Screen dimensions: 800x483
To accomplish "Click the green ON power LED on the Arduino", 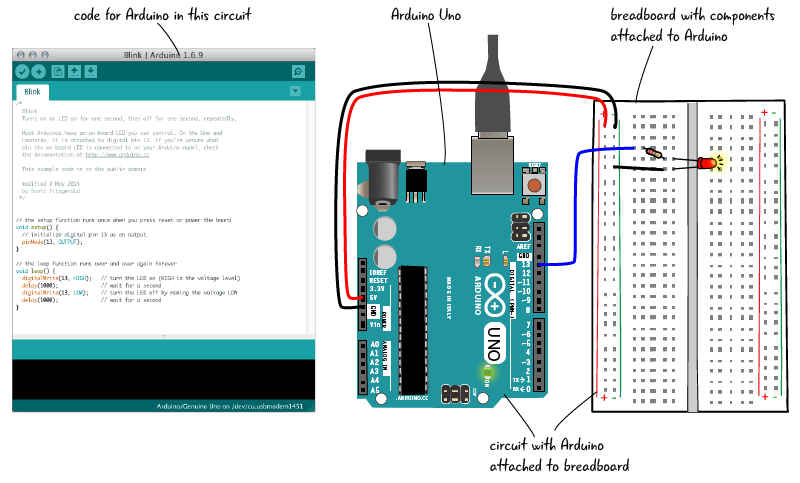I will pos(487,371).
